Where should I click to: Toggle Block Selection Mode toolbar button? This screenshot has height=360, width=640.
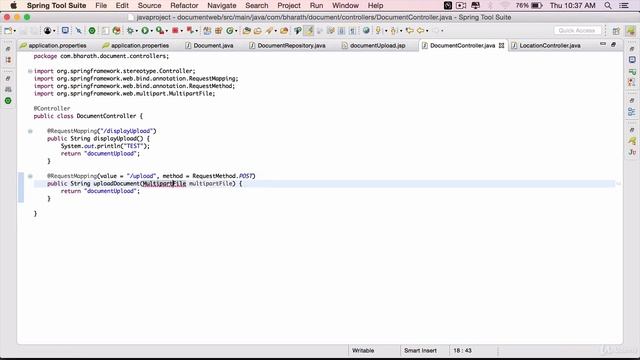click(342, 31)
